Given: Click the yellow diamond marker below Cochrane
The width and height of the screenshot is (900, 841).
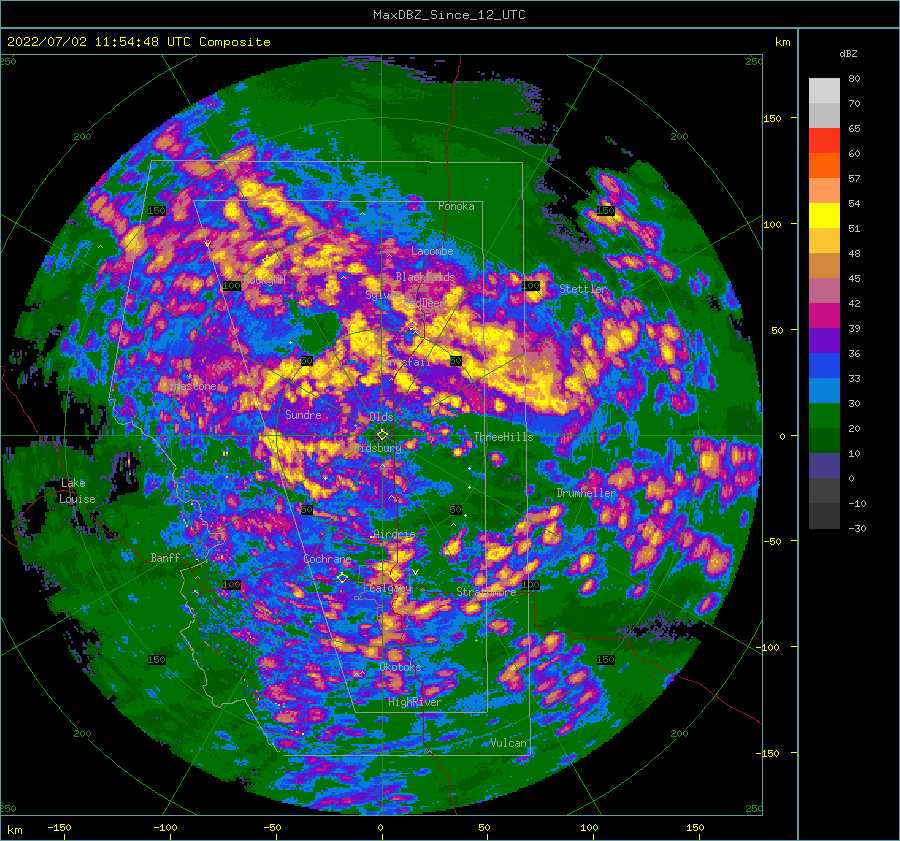Looking at the screenshot, I should point(342,577).
